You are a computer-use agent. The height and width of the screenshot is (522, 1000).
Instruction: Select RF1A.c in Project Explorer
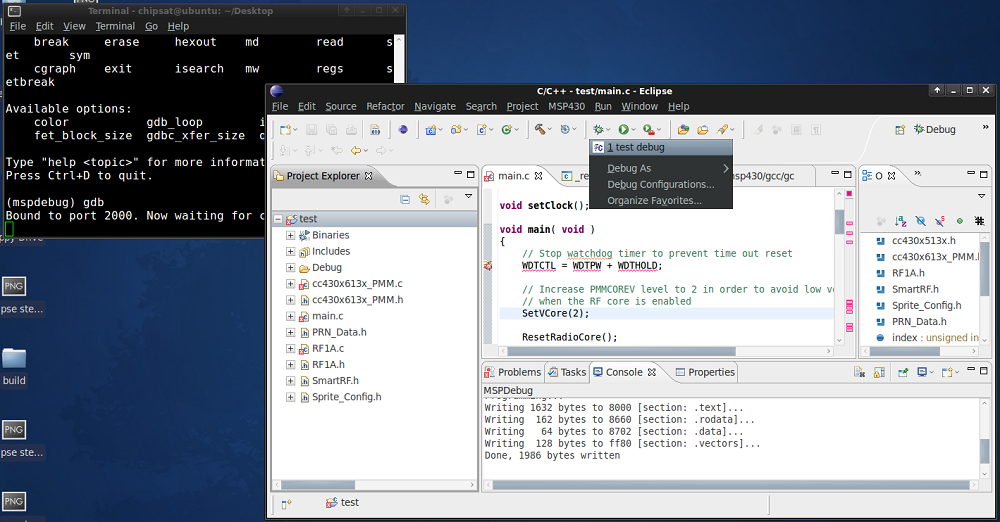[328, 348]
